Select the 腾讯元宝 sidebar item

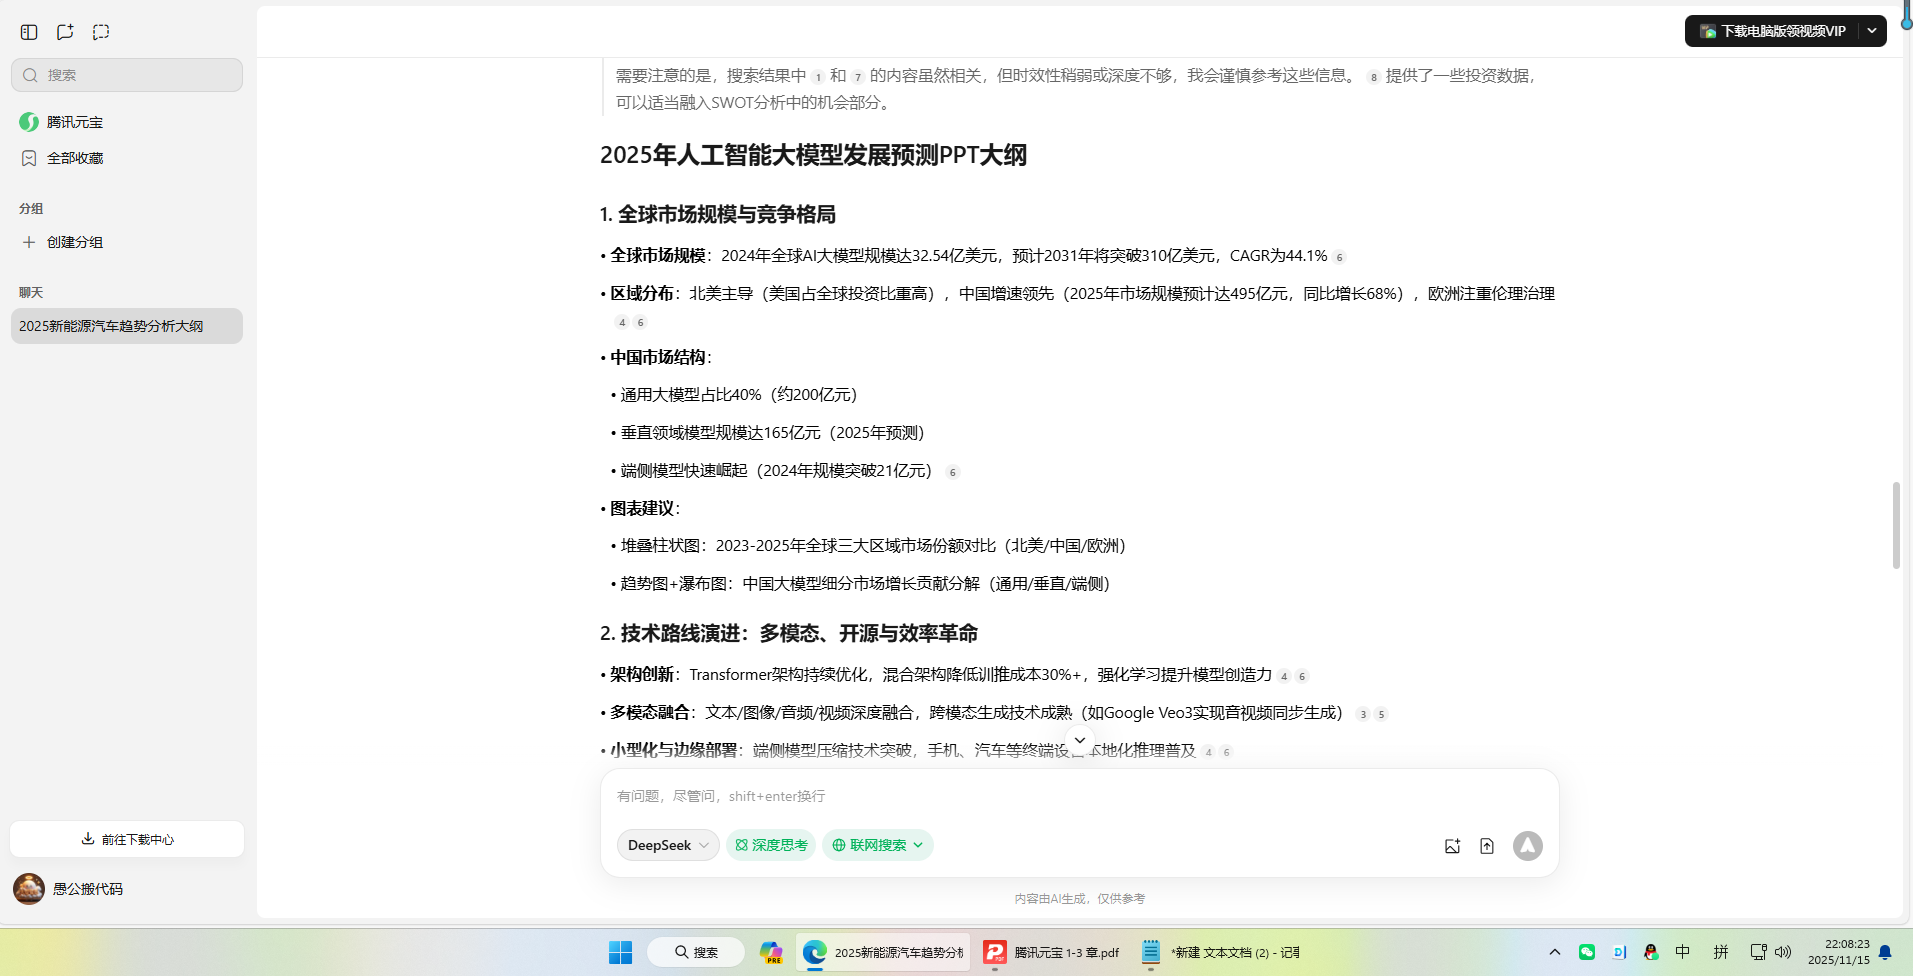click(x=73, y=121)
